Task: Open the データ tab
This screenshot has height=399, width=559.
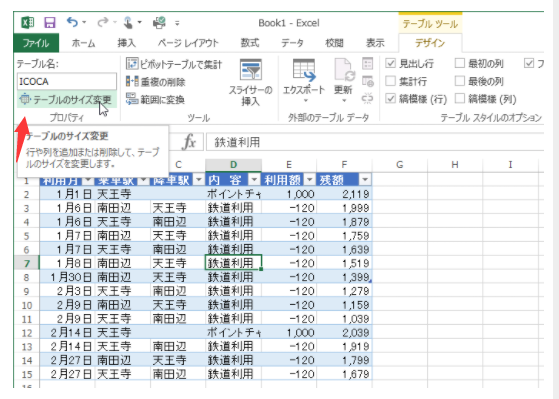Action: tap(292, 43)
